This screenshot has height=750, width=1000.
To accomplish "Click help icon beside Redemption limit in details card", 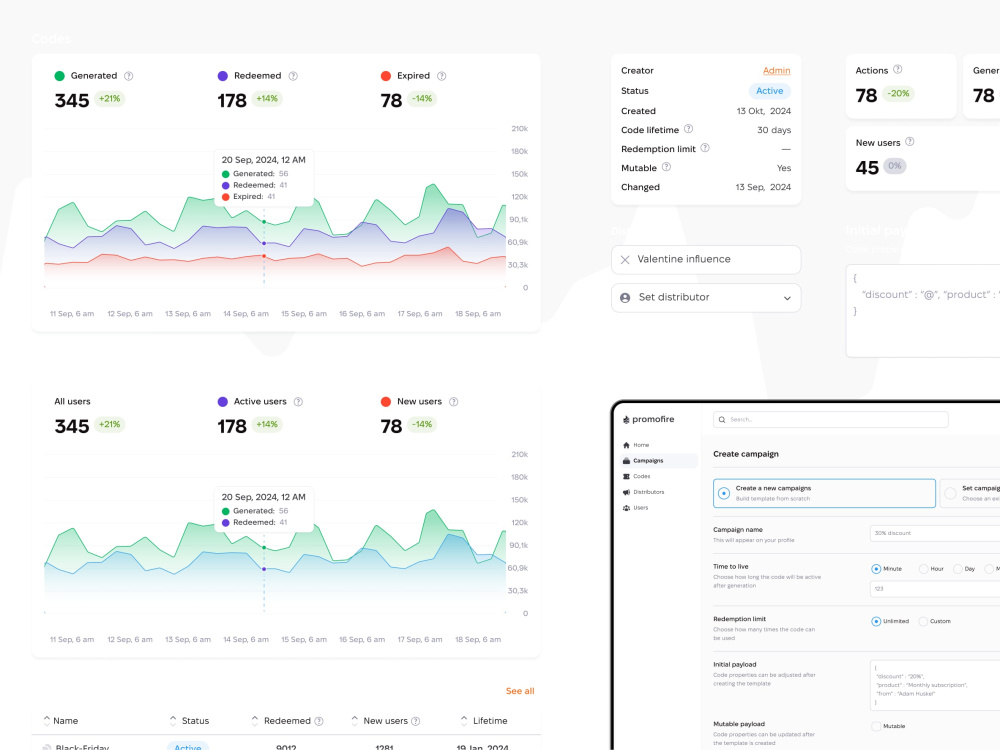I will (705, 148).
